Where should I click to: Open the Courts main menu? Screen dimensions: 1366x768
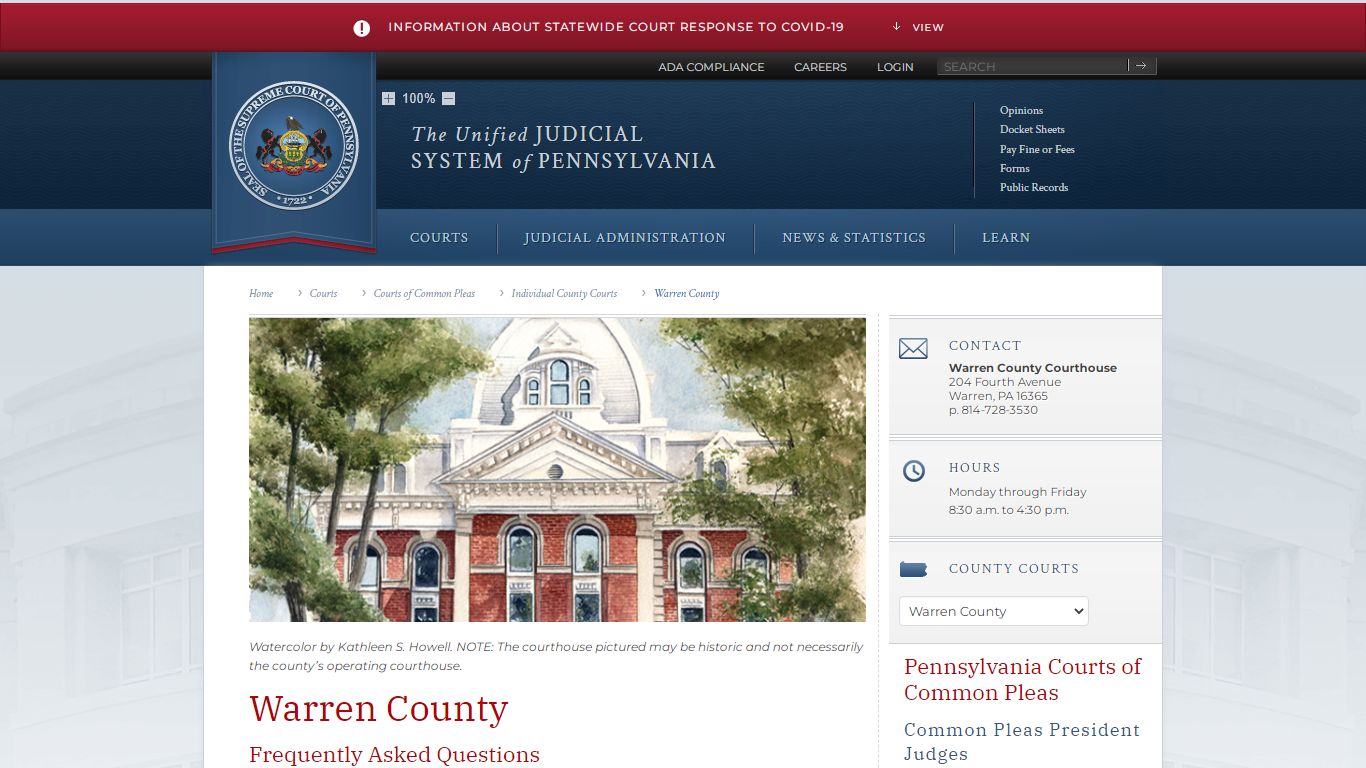439,238
